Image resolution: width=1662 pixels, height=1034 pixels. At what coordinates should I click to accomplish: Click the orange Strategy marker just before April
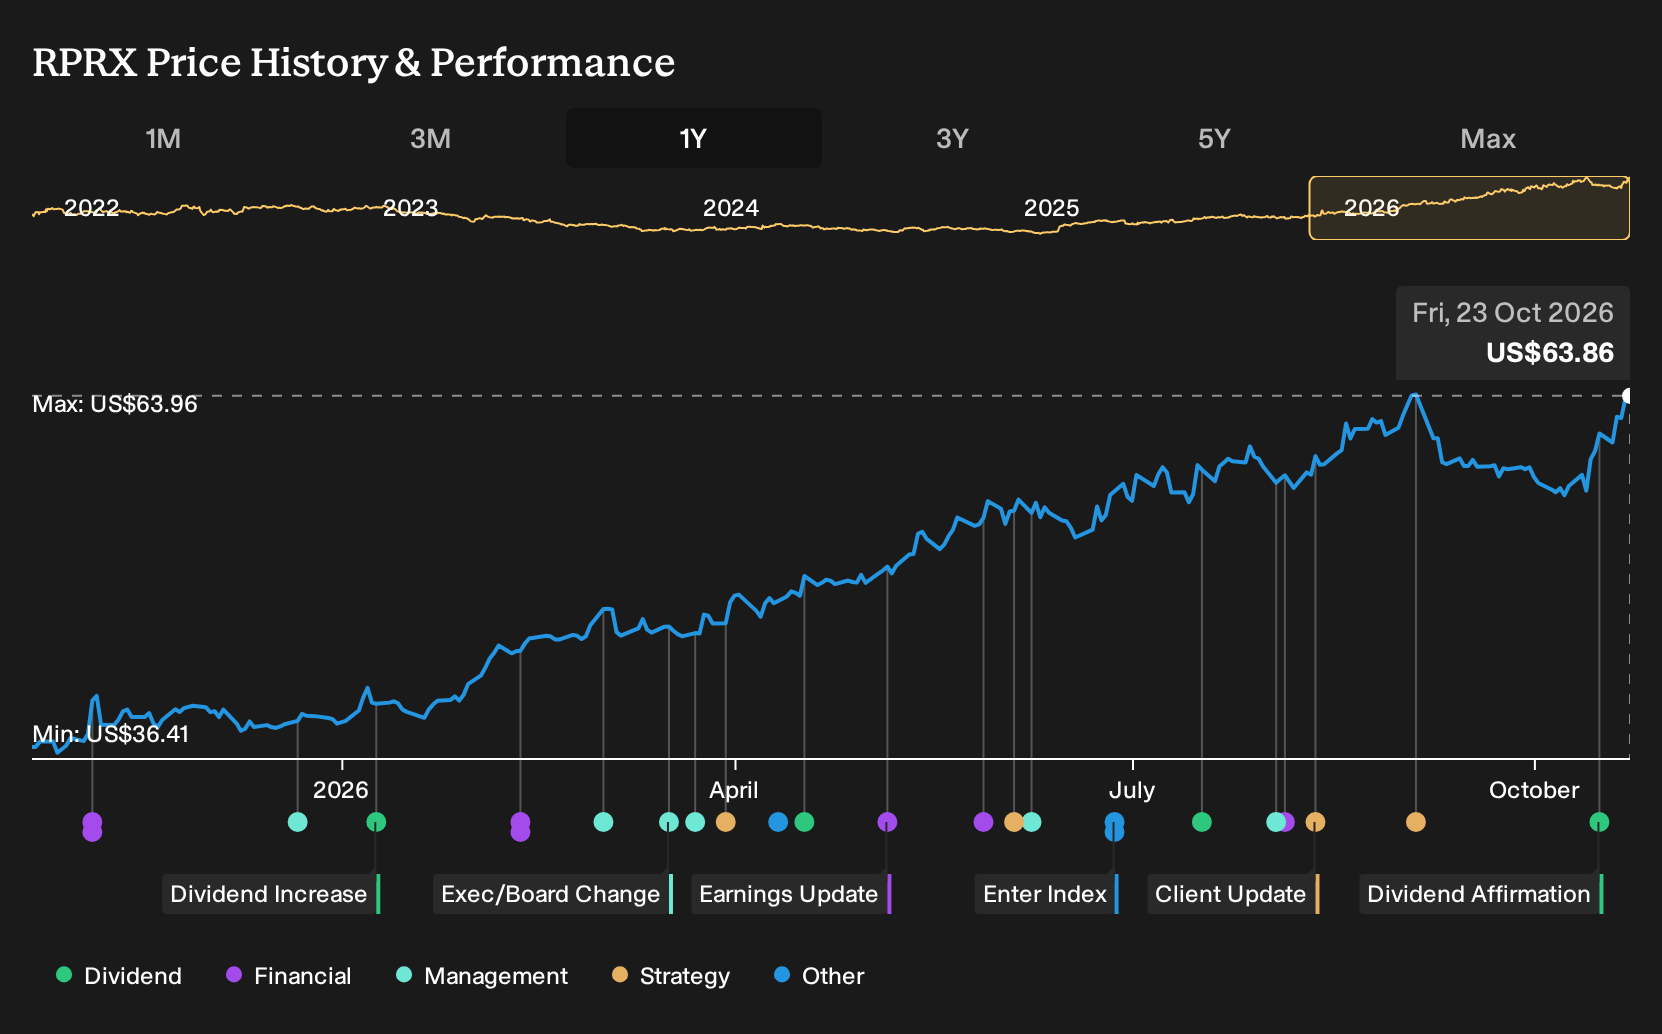click(x=726, y=822)
